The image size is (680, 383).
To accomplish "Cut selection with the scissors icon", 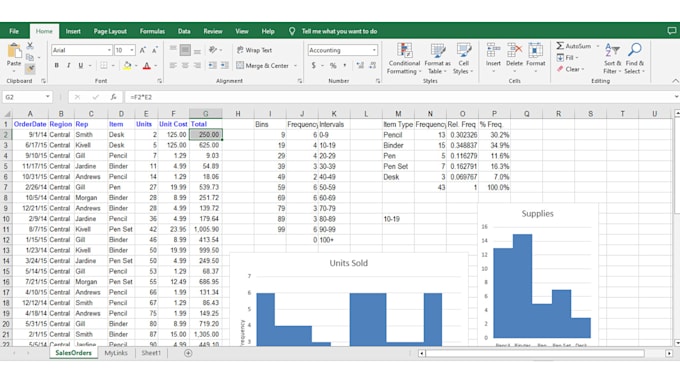I will tap(30, 46).
